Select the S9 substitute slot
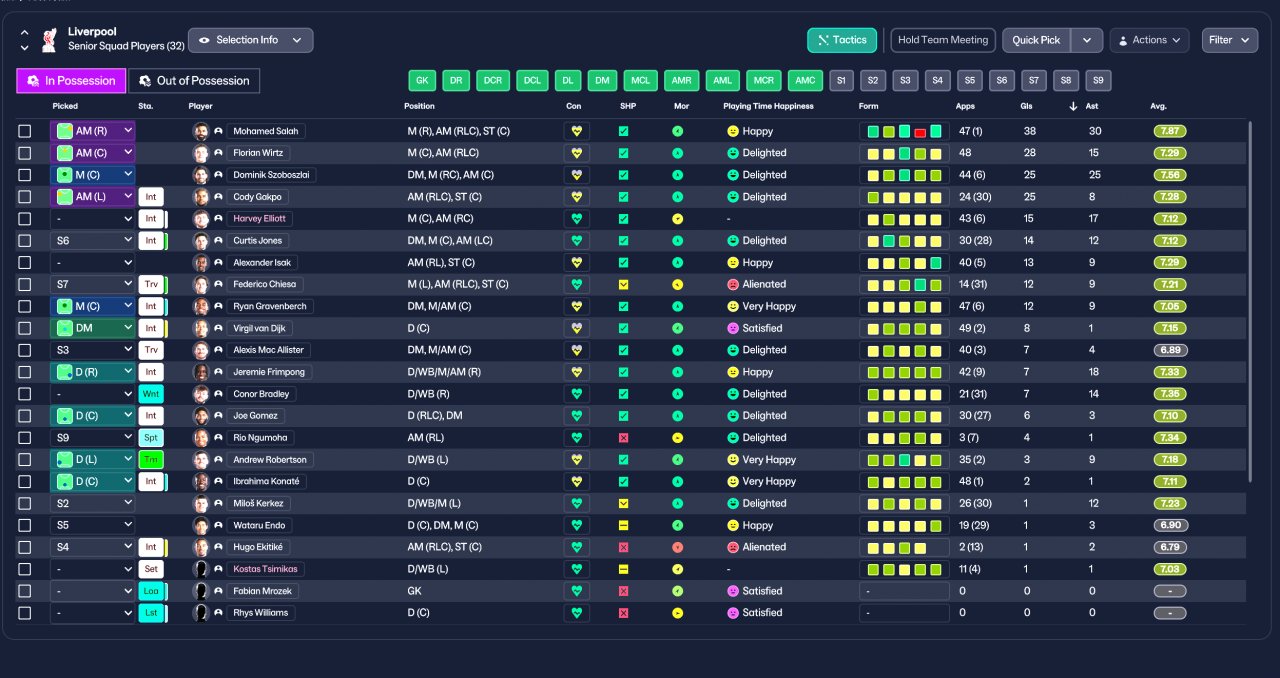1280x678 pixels. click(x=1098, y=81)
